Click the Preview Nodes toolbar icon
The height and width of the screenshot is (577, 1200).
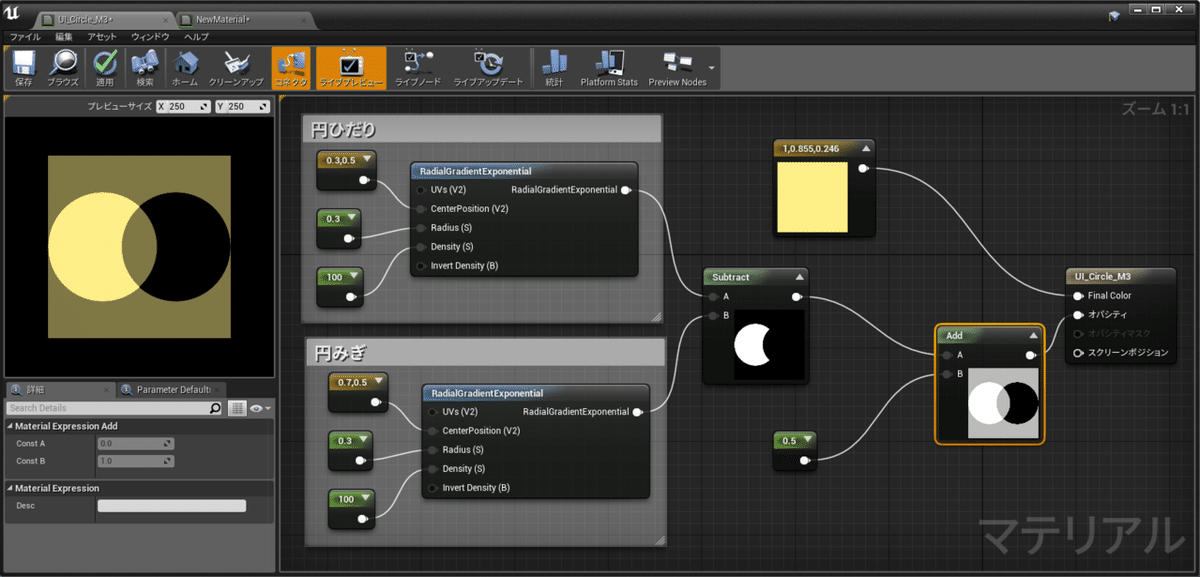pos(677,63)
